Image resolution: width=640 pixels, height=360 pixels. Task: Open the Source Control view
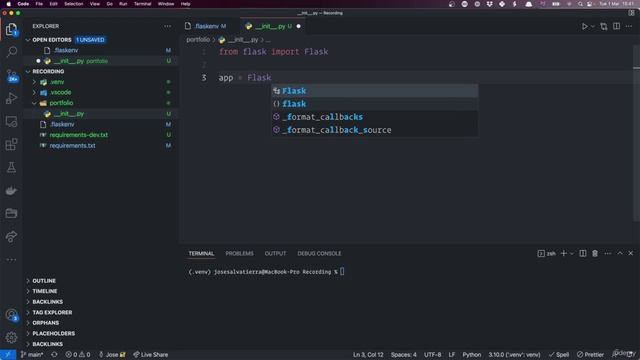coord(11,76)
